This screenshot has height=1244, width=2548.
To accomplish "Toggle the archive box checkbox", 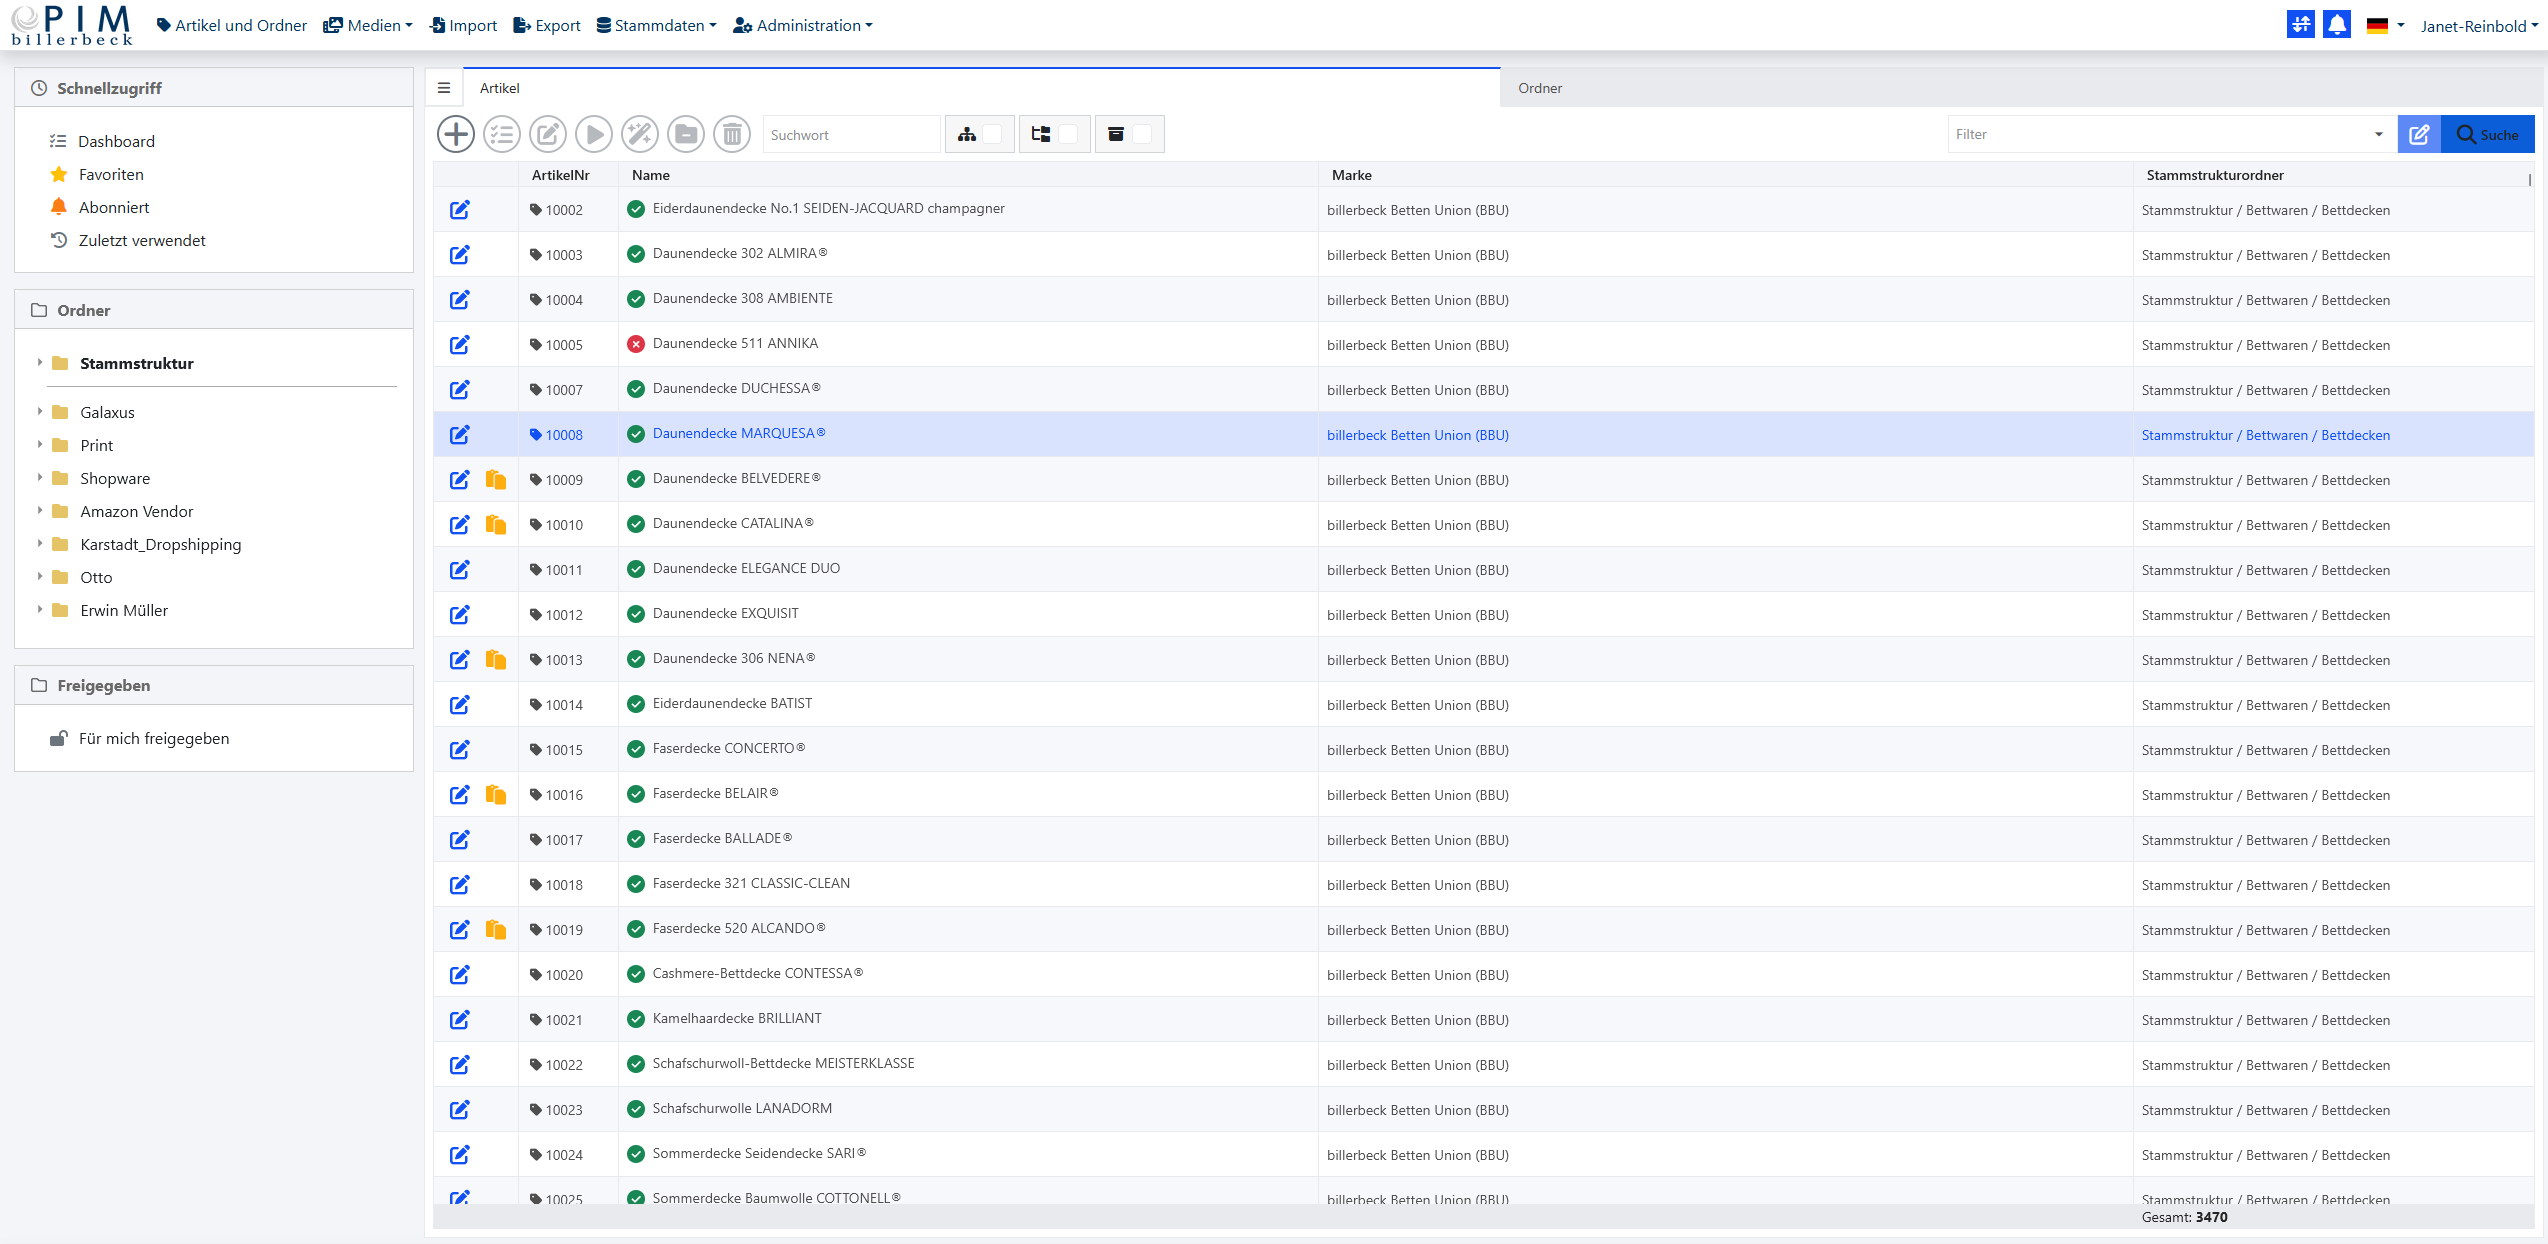I will [1141, 134].
